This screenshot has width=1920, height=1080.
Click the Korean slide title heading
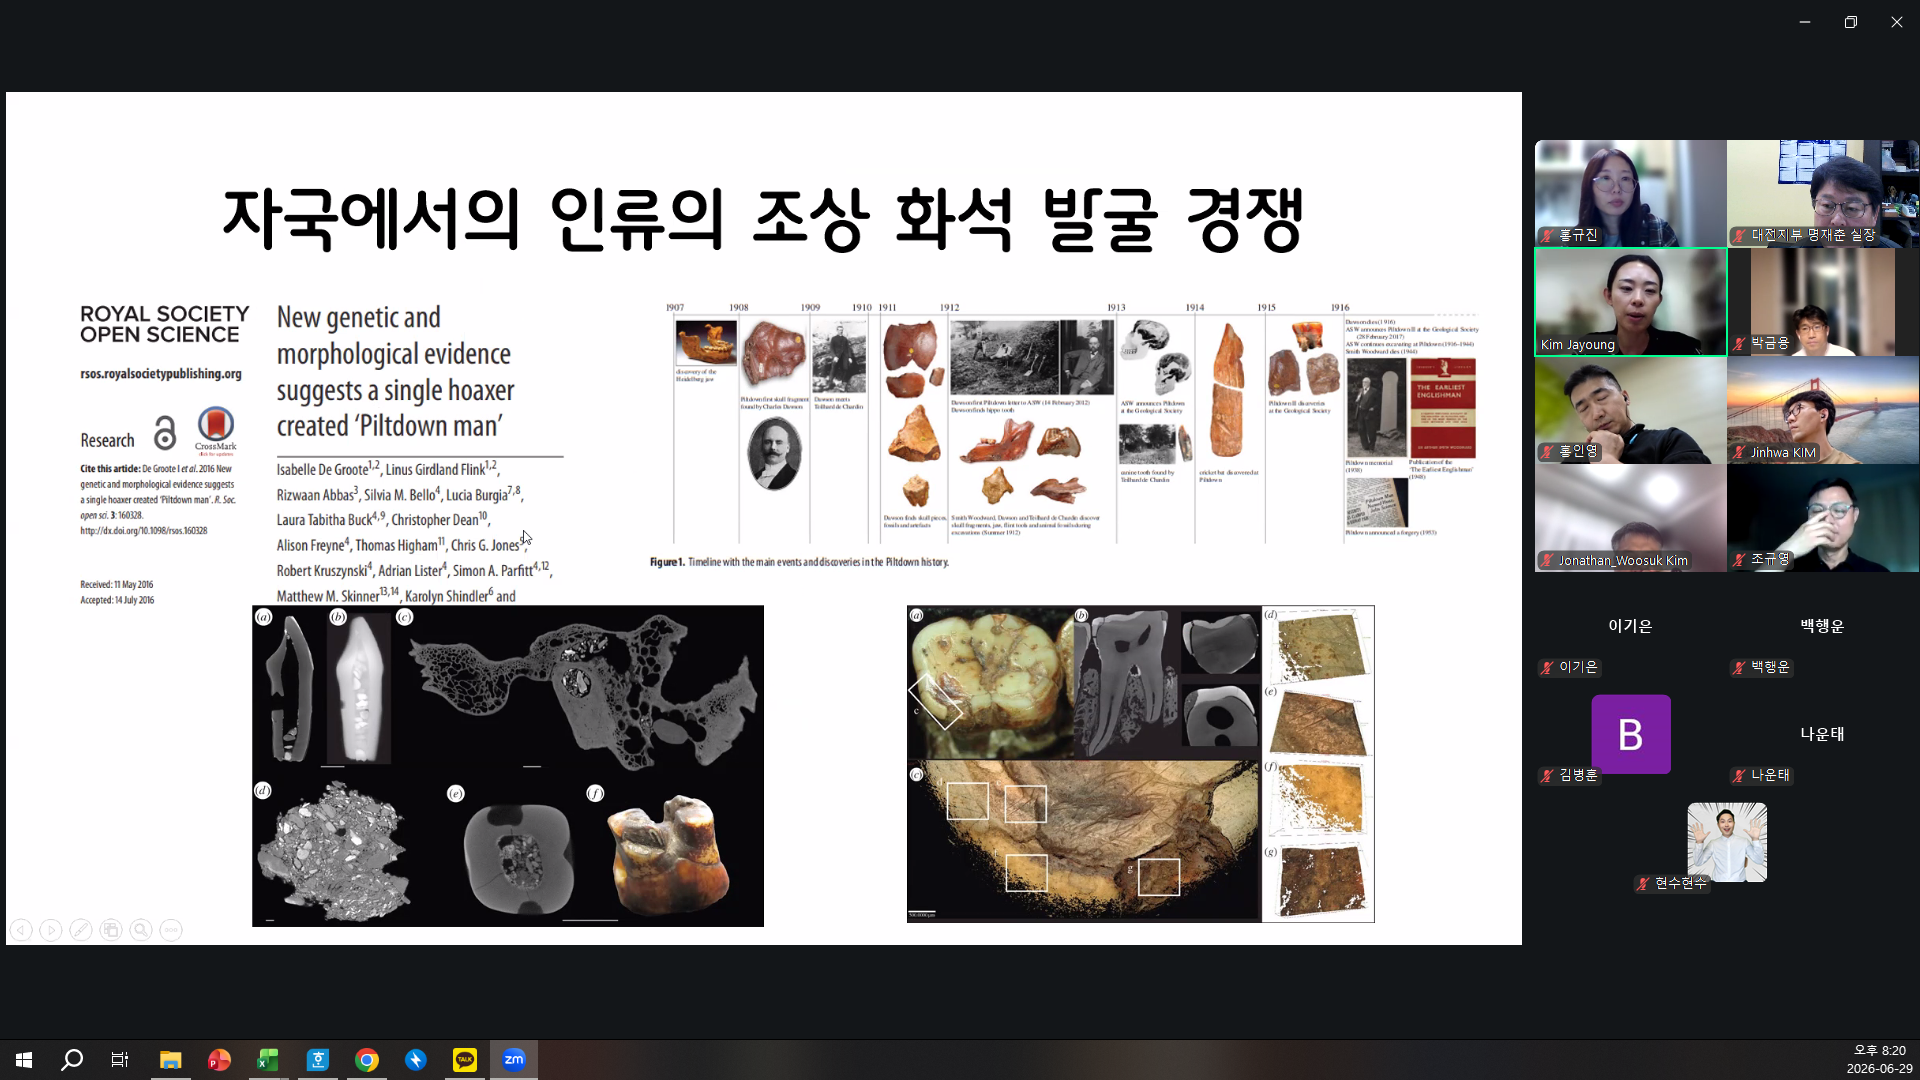pos(763,218)
